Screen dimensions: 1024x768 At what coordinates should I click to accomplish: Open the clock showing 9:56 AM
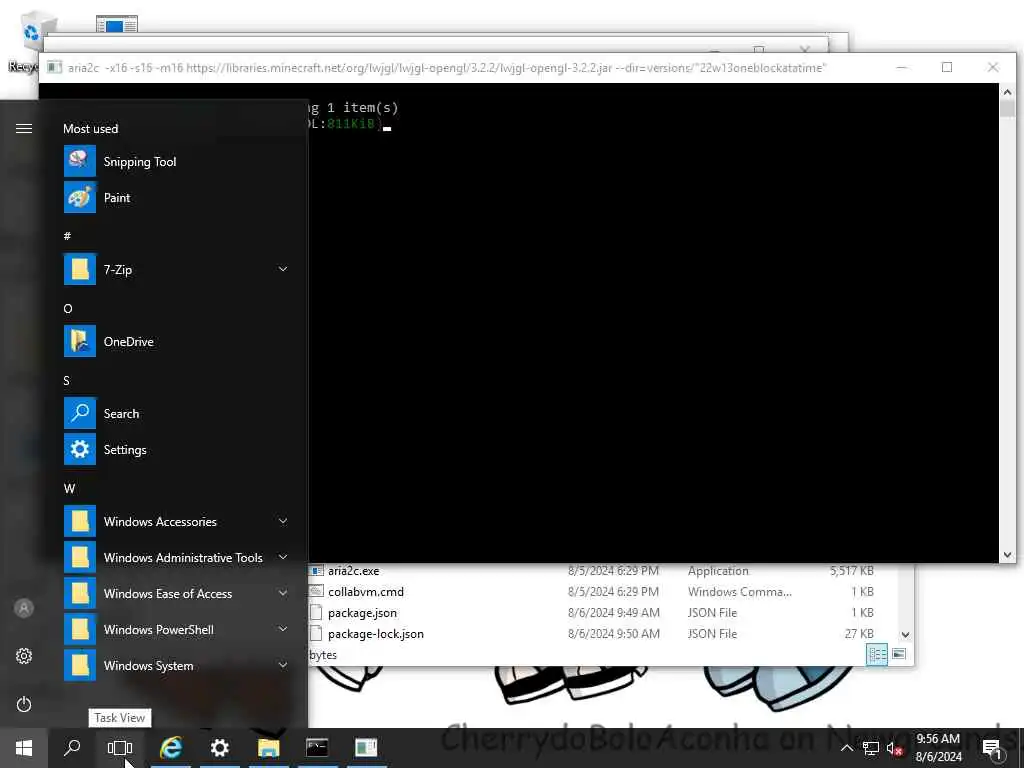tap(938, 748)
